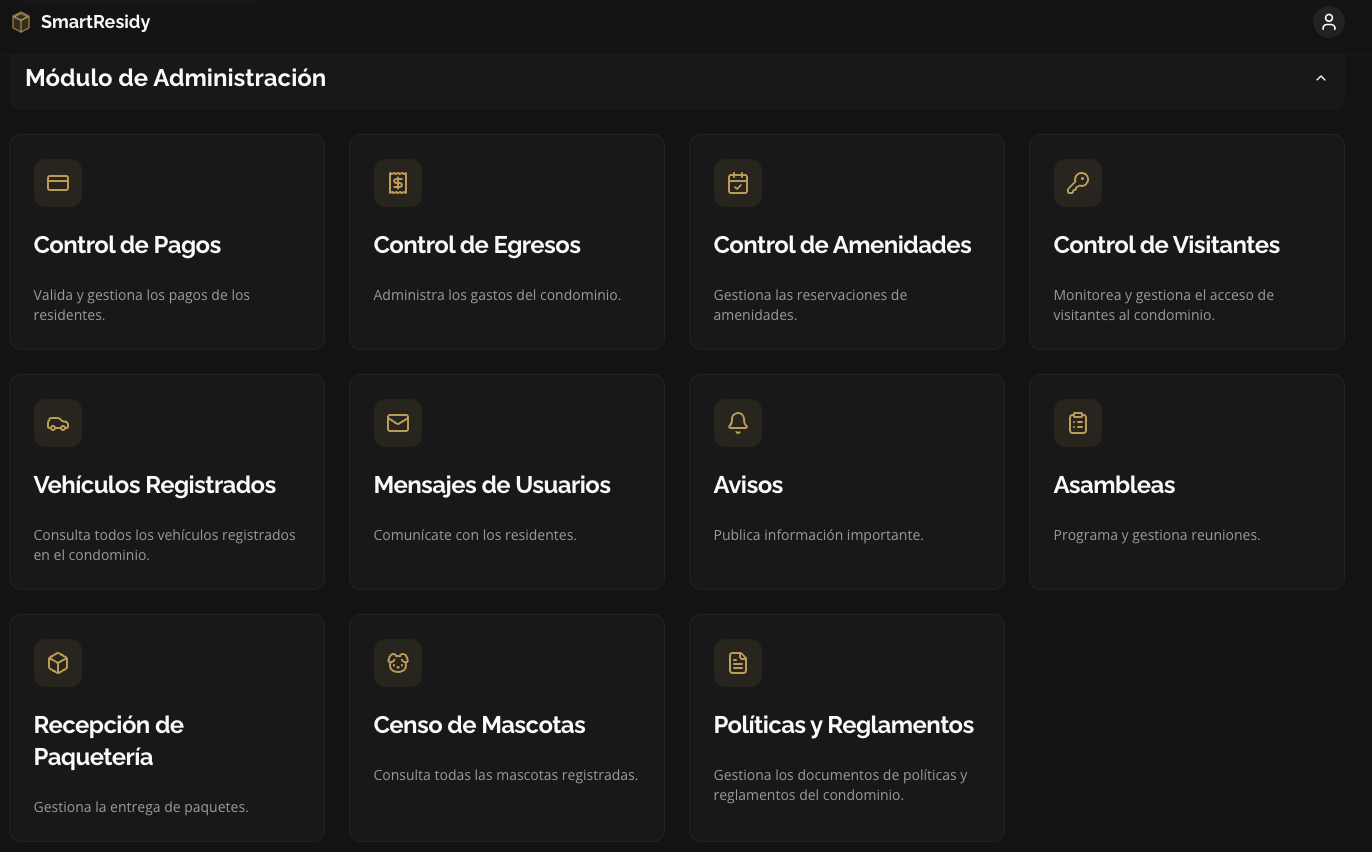Viewport: 1372px width, 852px height.
Task: Select the document icon on Políticas y Reglamentos
Action: tap(738, 663)
